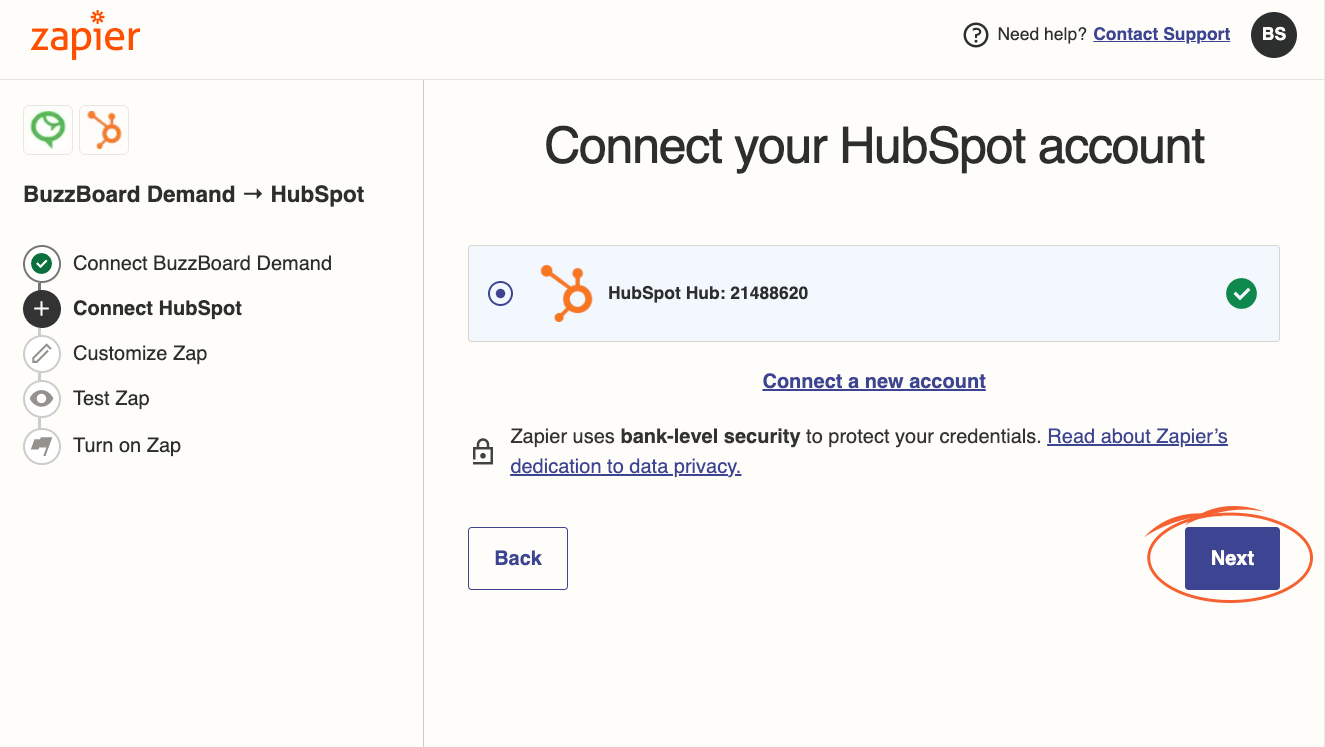Click the Need help? text

coord(1042,34)
